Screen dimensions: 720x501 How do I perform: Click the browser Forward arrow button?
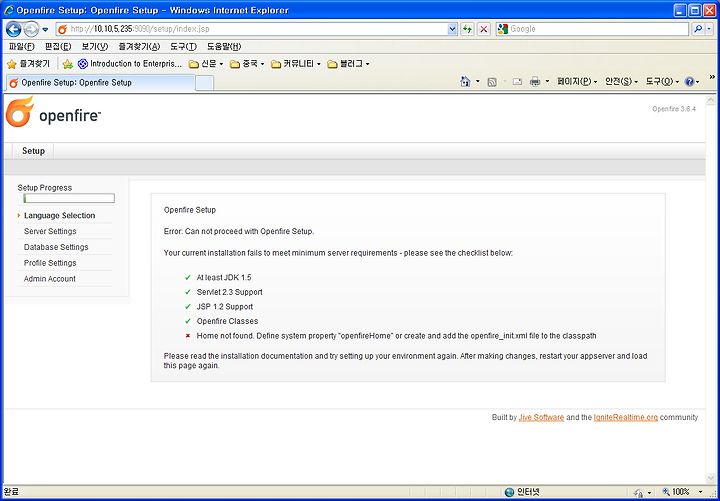pyautogui.click(x=31, y=29)
